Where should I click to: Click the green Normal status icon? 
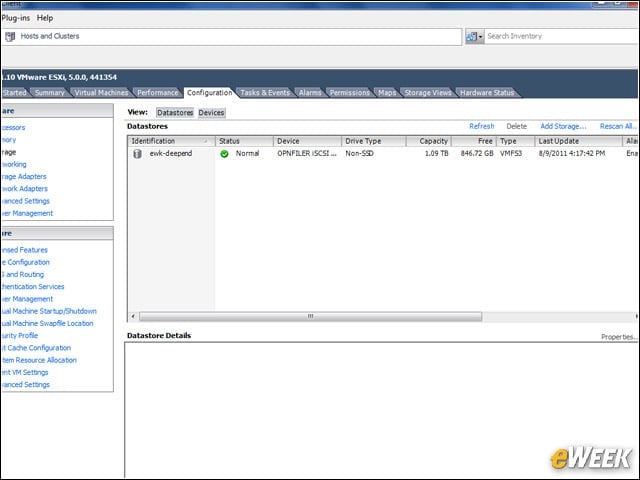coord(224,154)
